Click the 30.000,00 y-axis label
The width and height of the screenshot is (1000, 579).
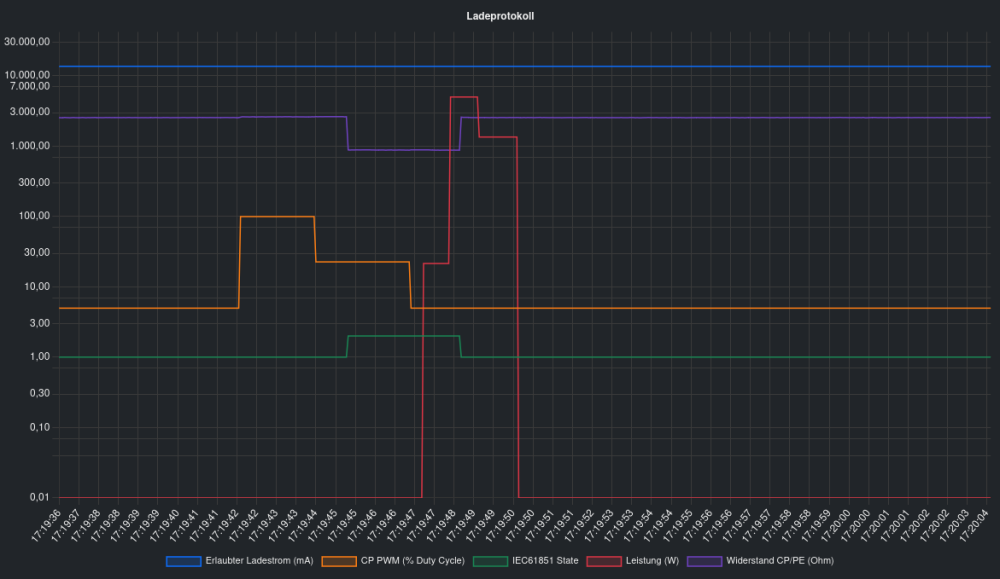(27, 42)
